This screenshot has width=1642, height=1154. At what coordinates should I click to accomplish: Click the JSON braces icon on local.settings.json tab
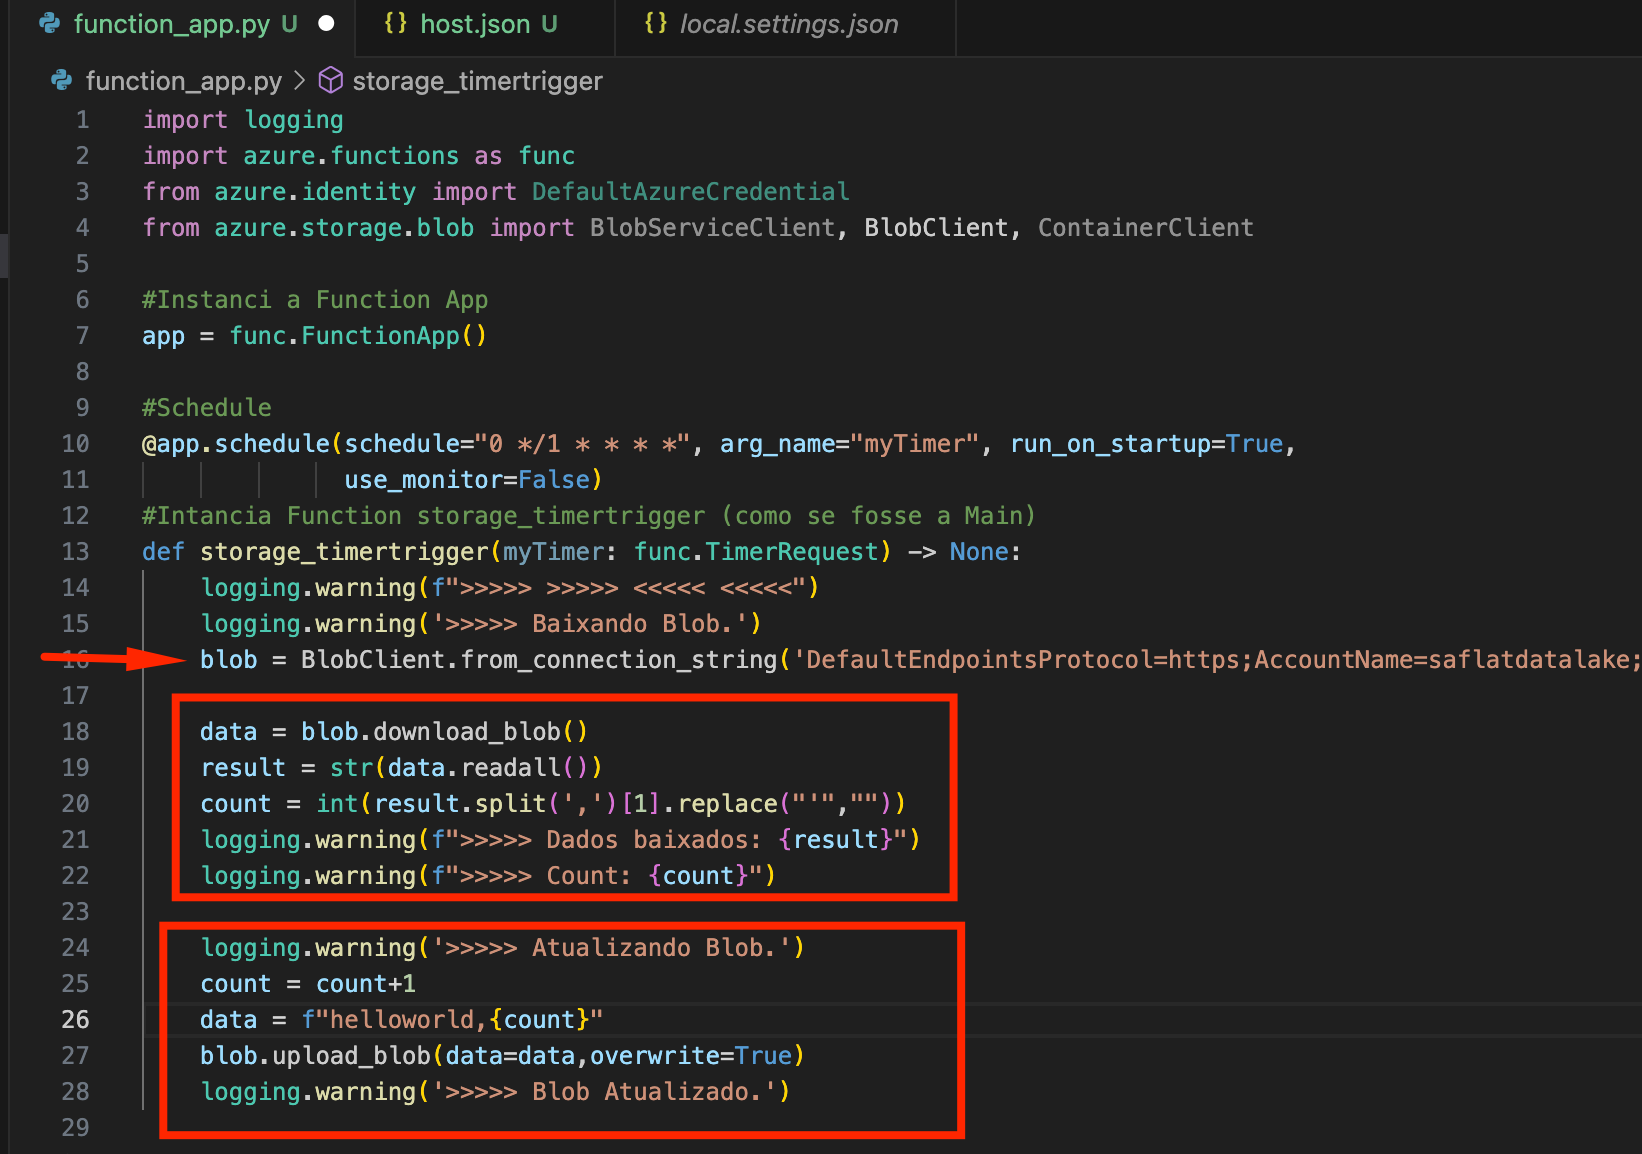[656, 23]
